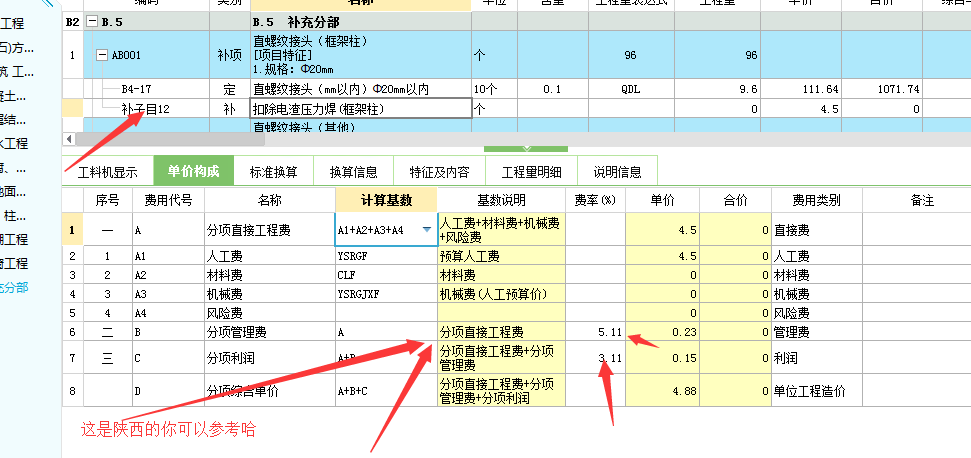Click the CLF calculation base cell
971x458 pixels.
pyautogui.click(x=386, y=275)
